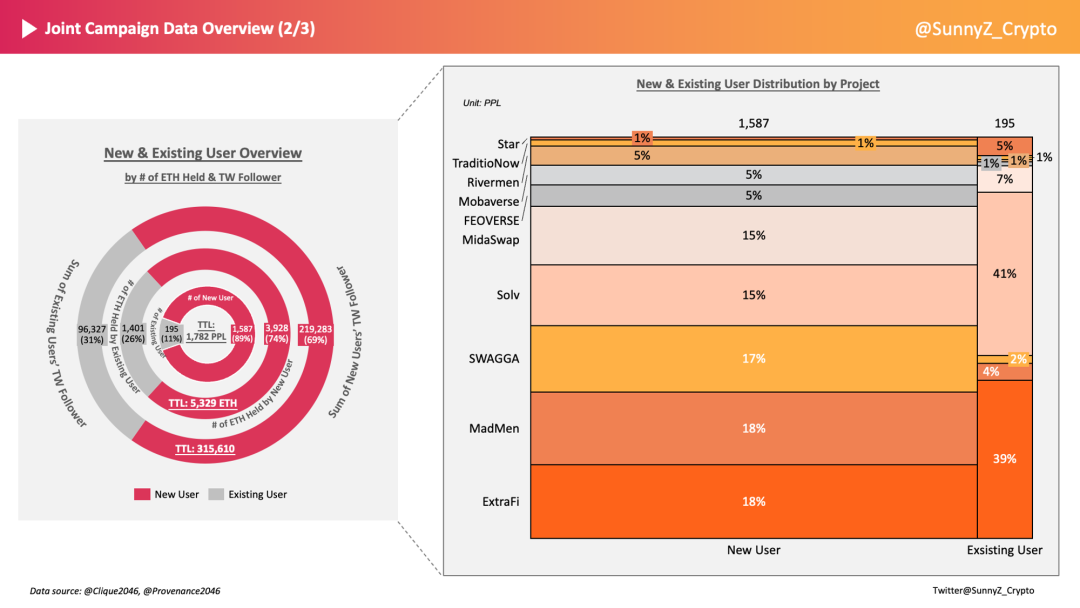The width and height of the screenshot is (1080, 608).
Task: Select the "SWAGGA" project label
Action: [x=494, y=359]
